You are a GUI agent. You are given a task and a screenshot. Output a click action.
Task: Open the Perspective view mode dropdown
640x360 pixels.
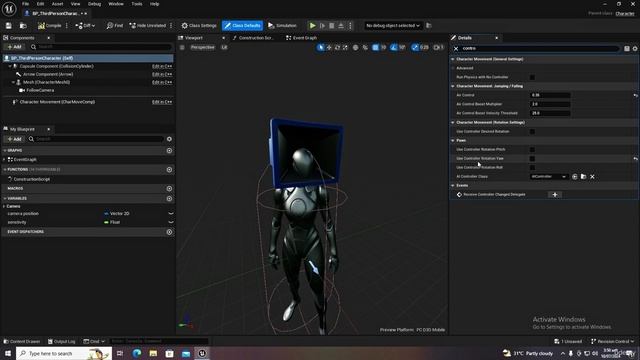[202, 47]
